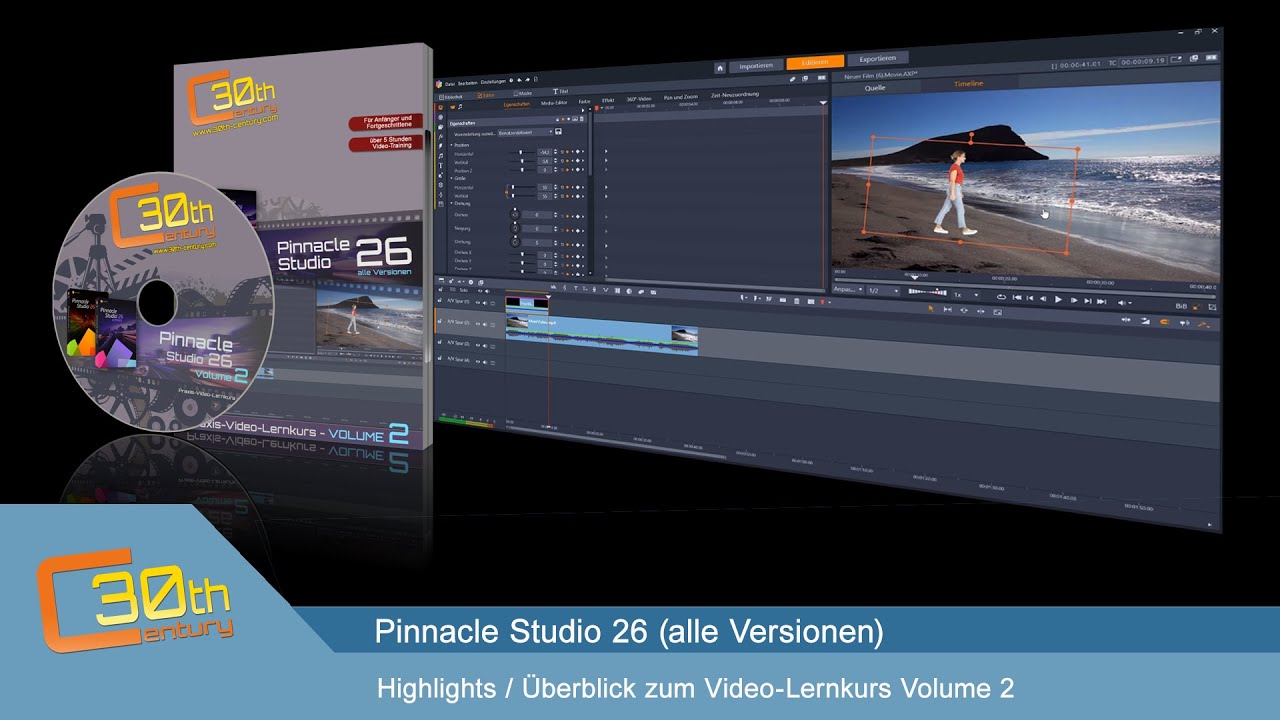This screenshot has height=720, width=1280.
Task: Select the Quelle preview tab
Action: click(875, 88)
